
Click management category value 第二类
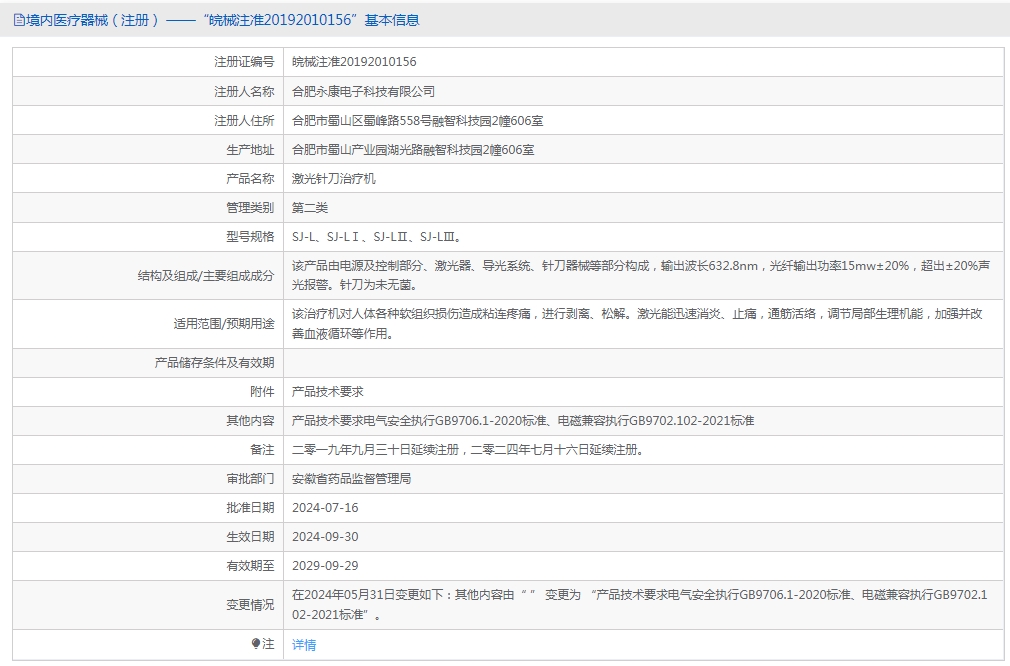tap(310, 208)
